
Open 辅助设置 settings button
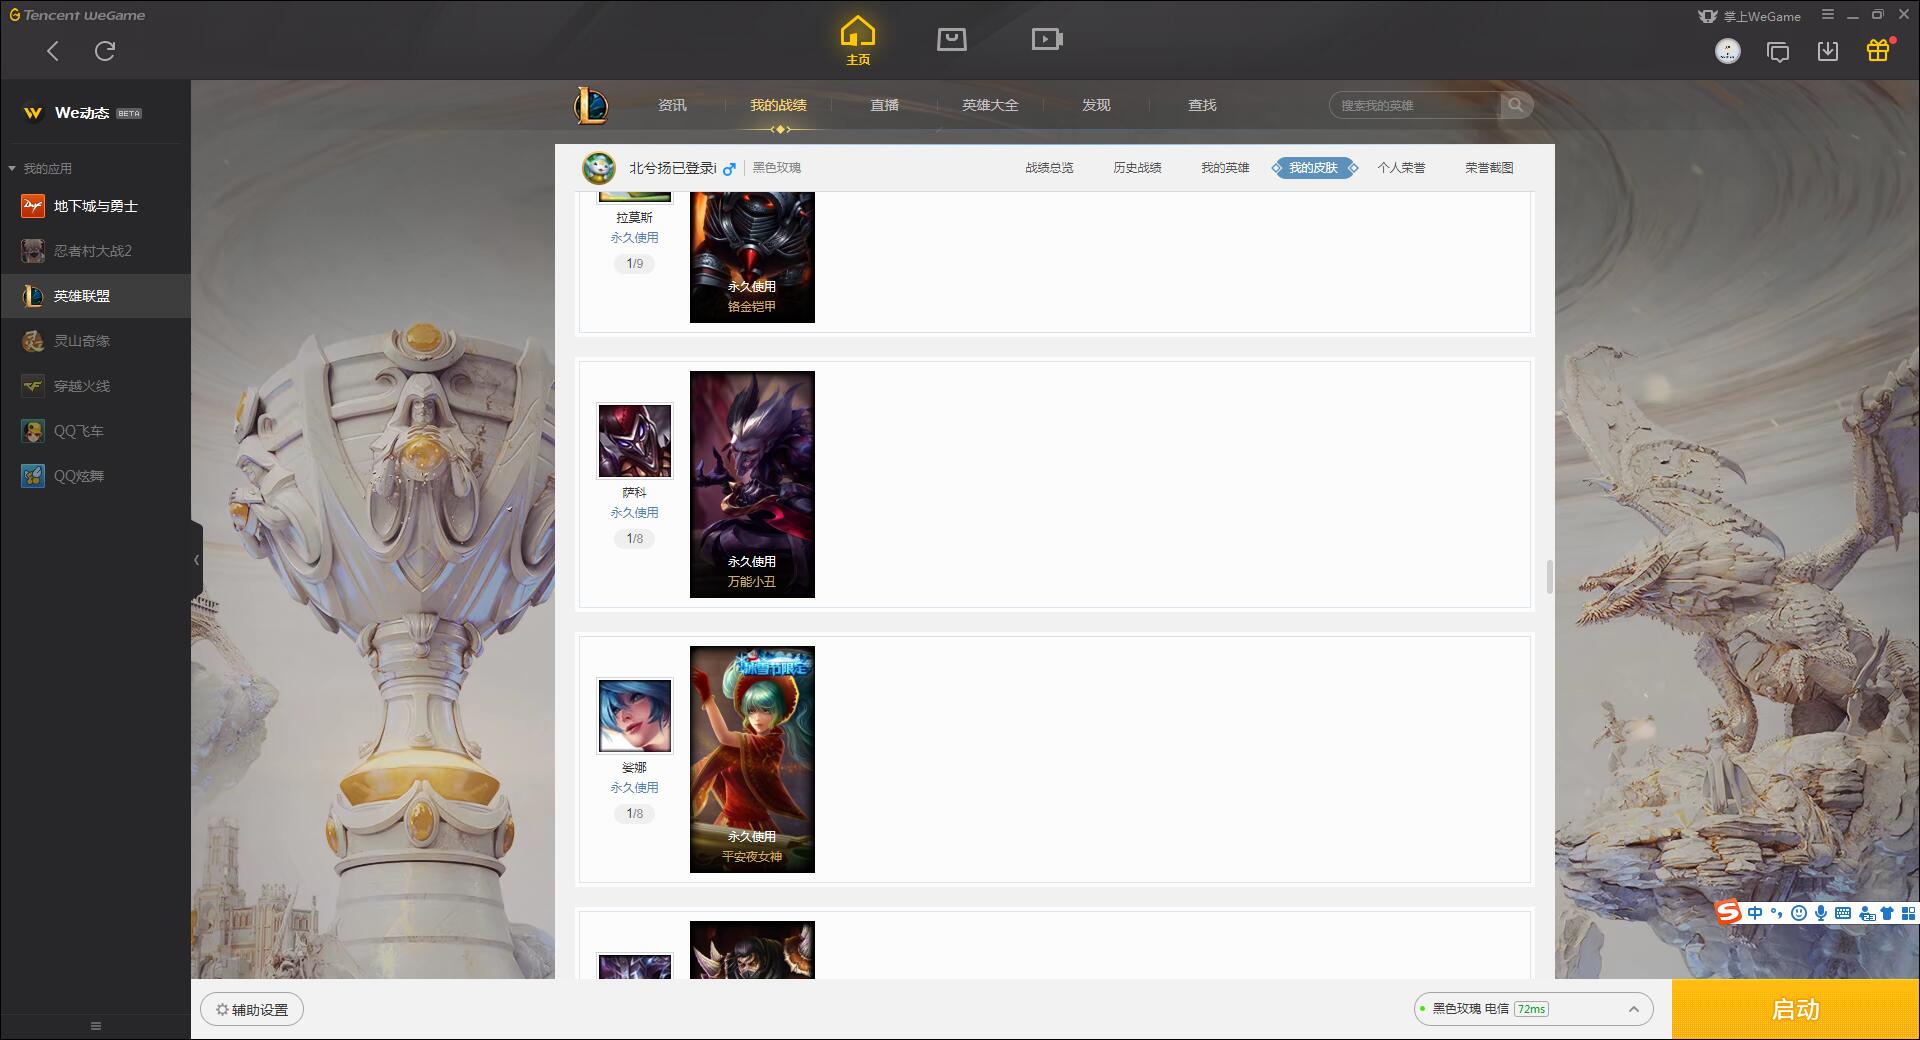[252, 1010]
